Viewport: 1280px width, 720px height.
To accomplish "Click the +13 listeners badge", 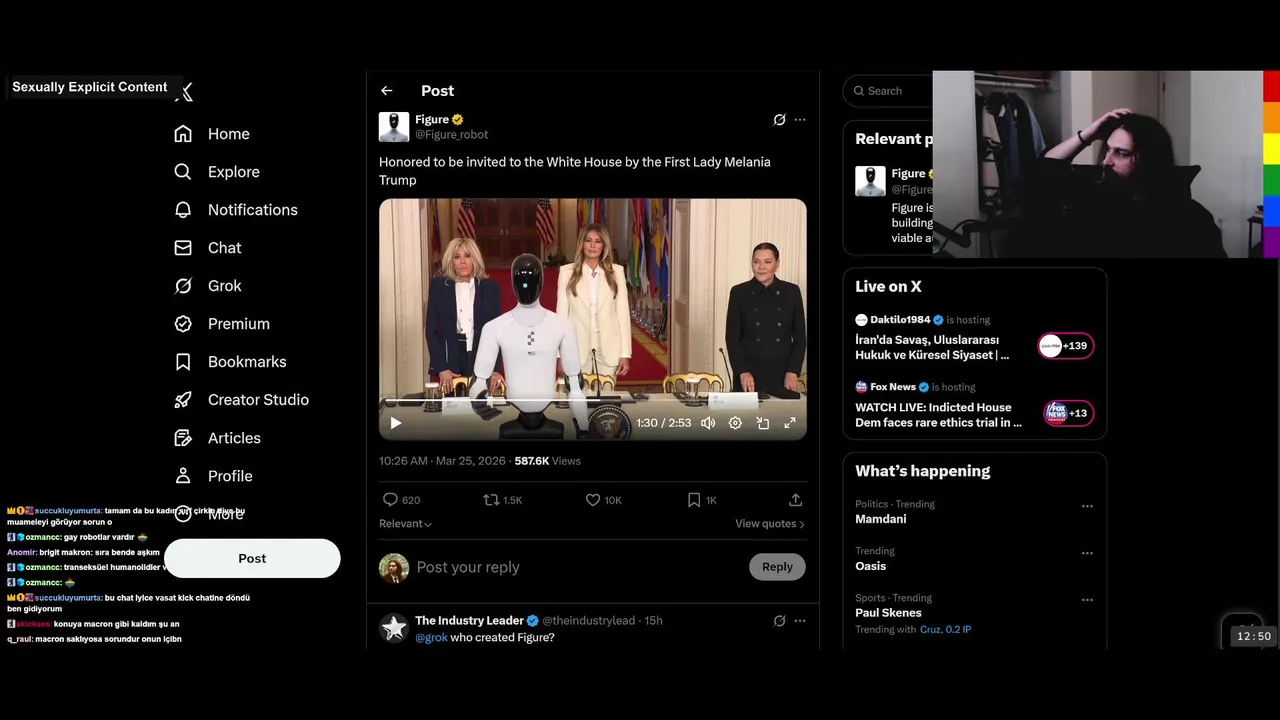I will [1069, 414].
